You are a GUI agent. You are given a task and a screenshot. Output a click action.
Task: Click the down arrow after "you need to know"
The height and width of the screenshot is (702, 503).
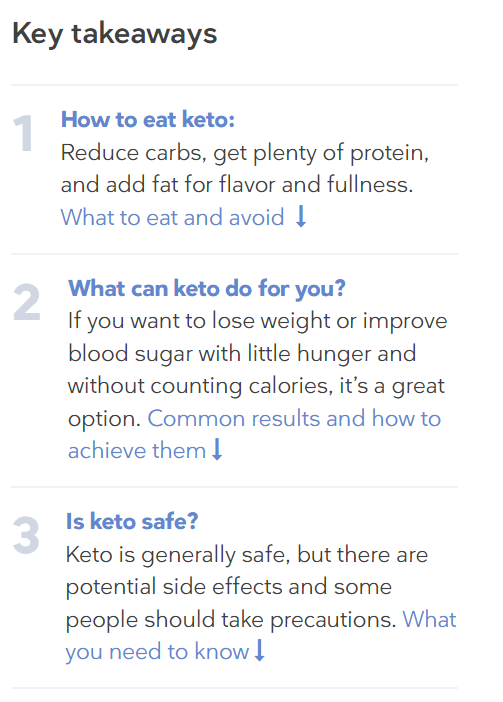pos(260,650)
